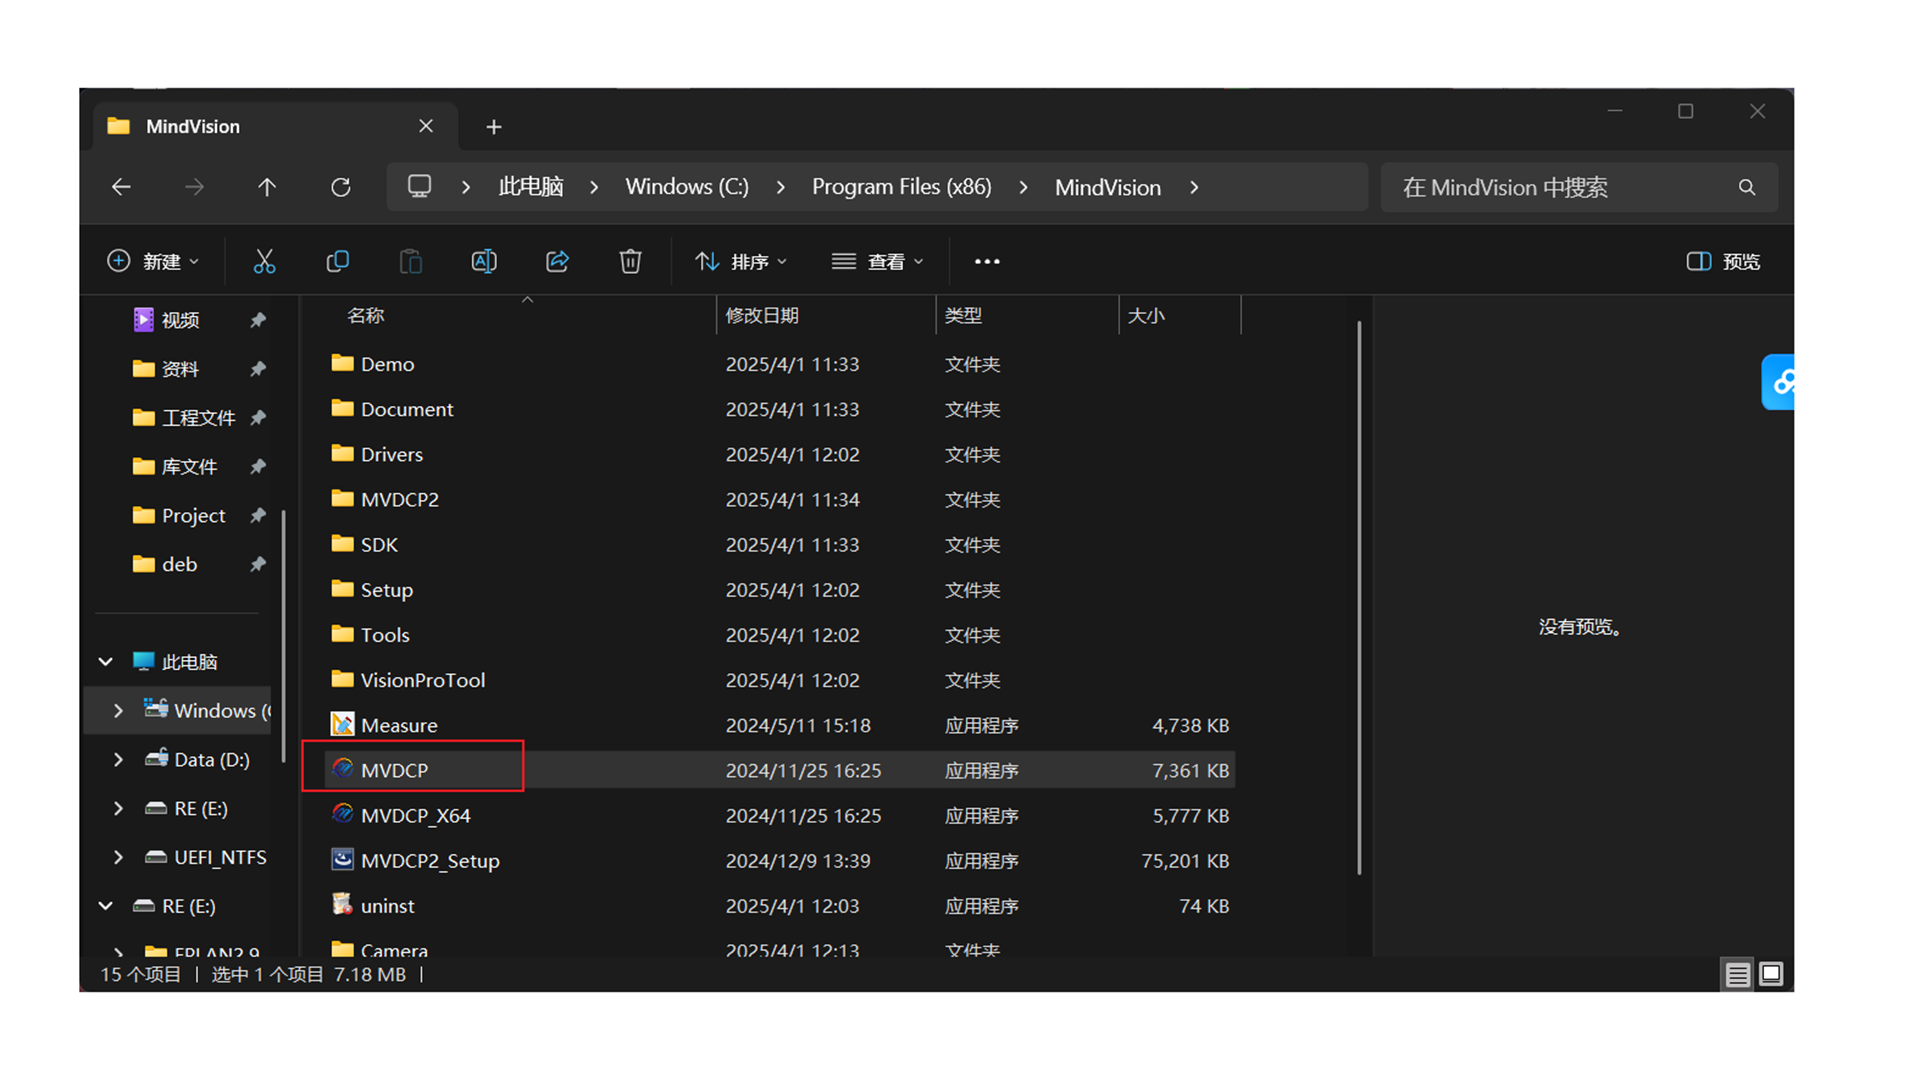1920x1080 pixels.
Task: Click the Delete trash icon
Action: (630, 261)
